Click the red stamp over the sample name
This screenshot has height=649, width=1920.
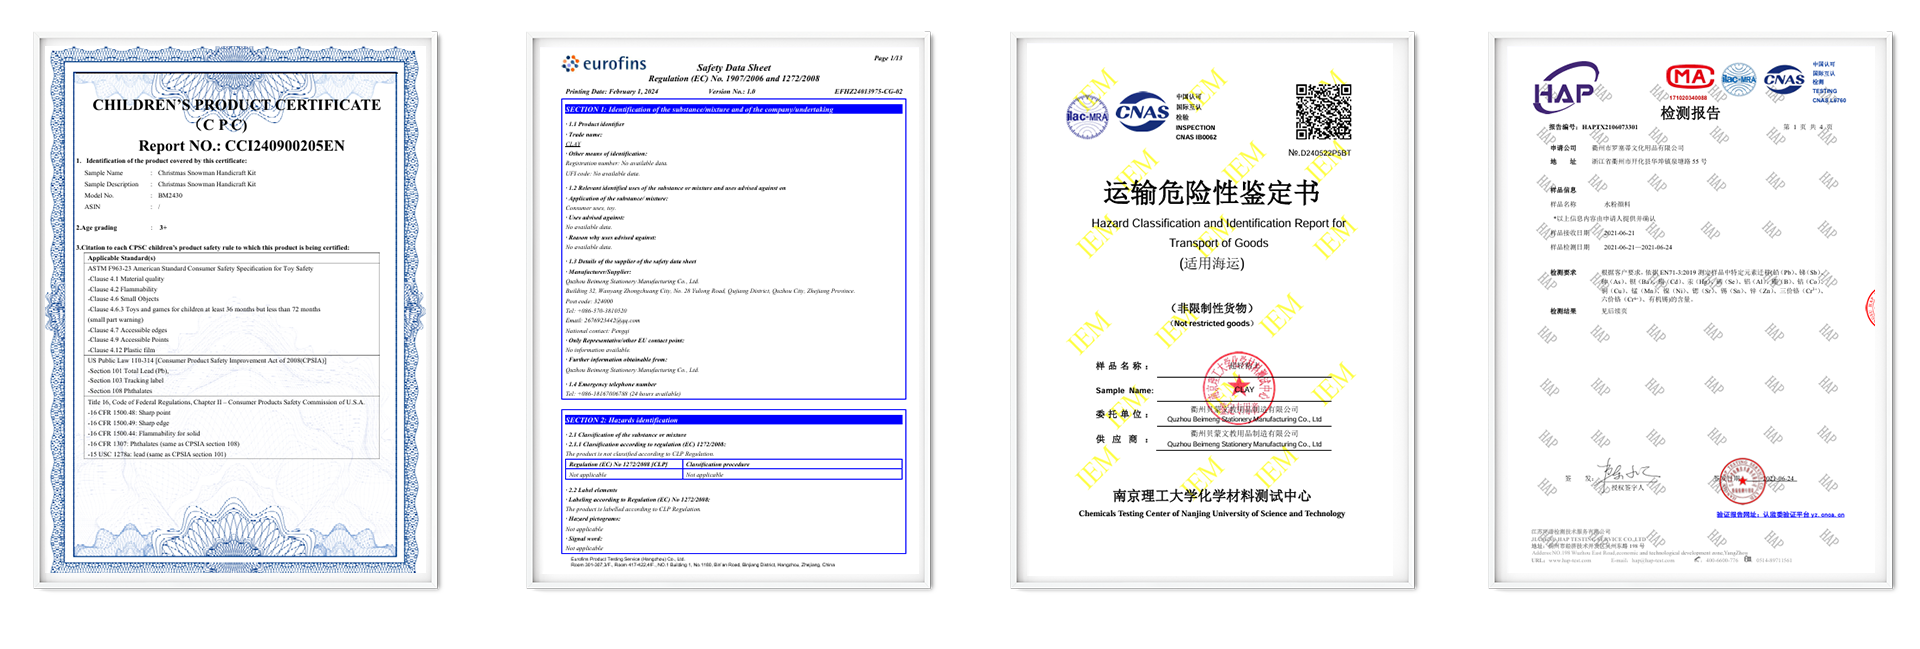coord(1238,386)
